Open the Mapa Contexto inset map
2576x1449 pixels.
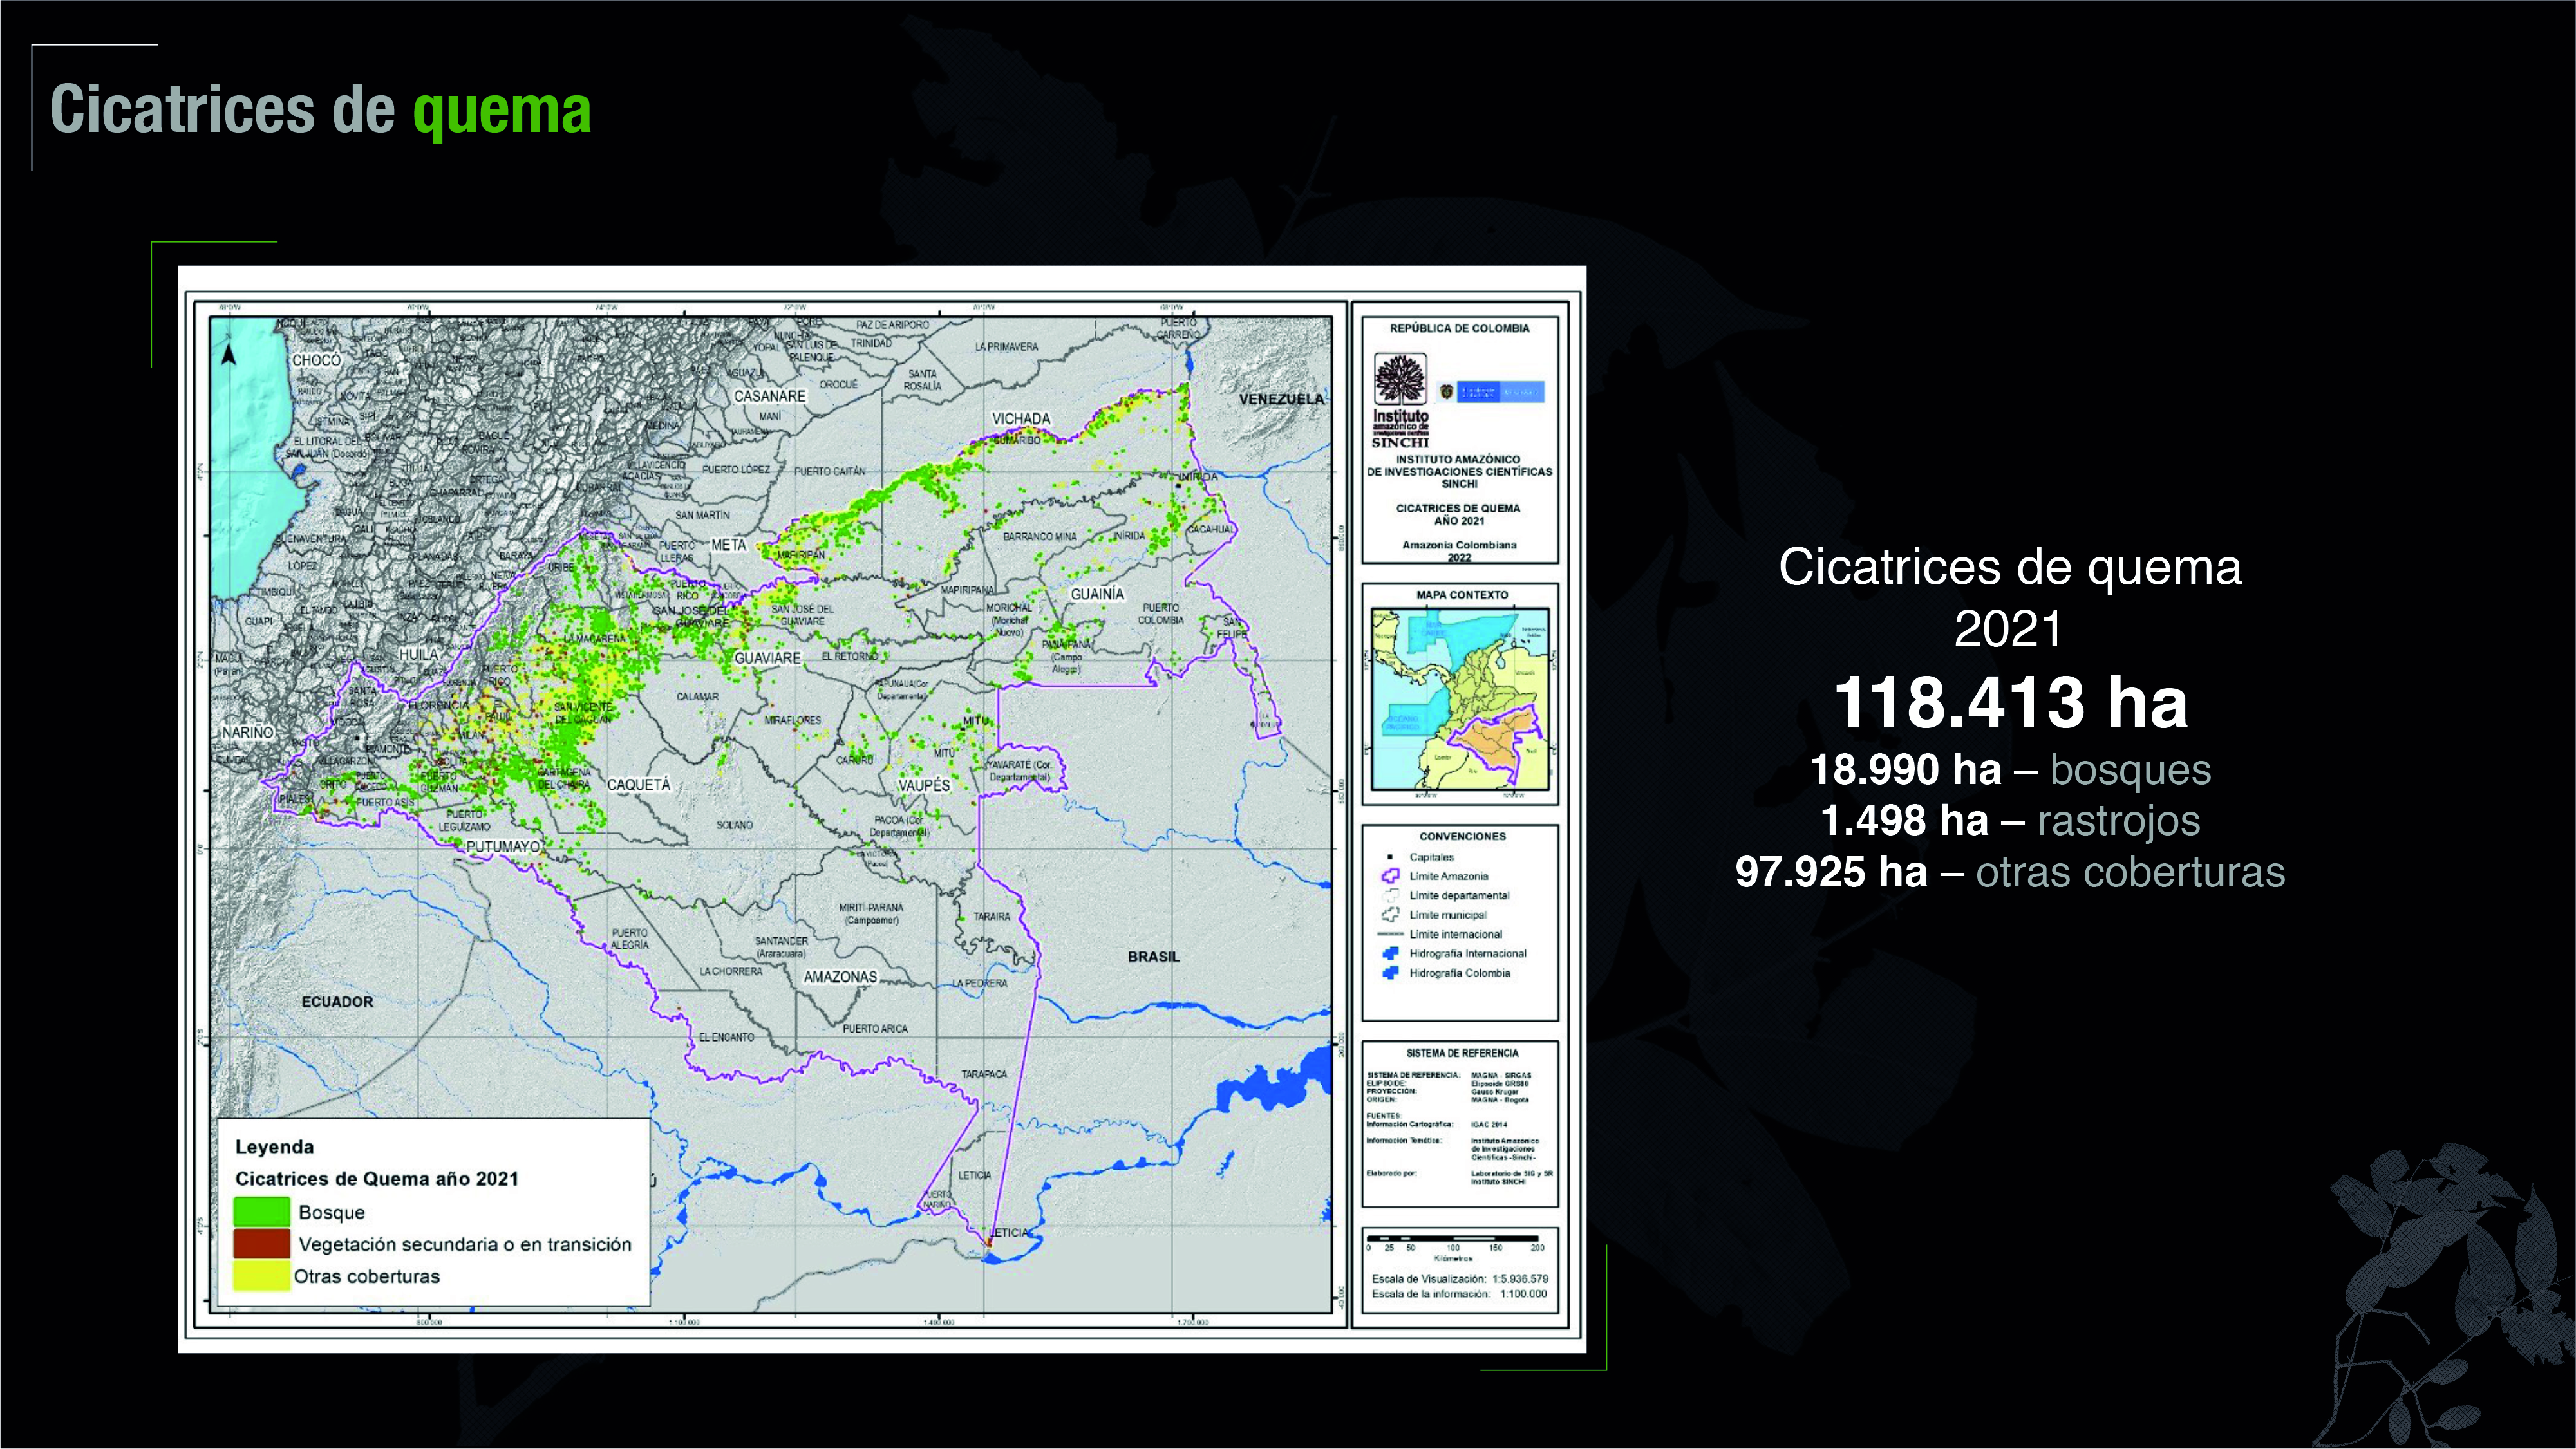(1460, 699)
